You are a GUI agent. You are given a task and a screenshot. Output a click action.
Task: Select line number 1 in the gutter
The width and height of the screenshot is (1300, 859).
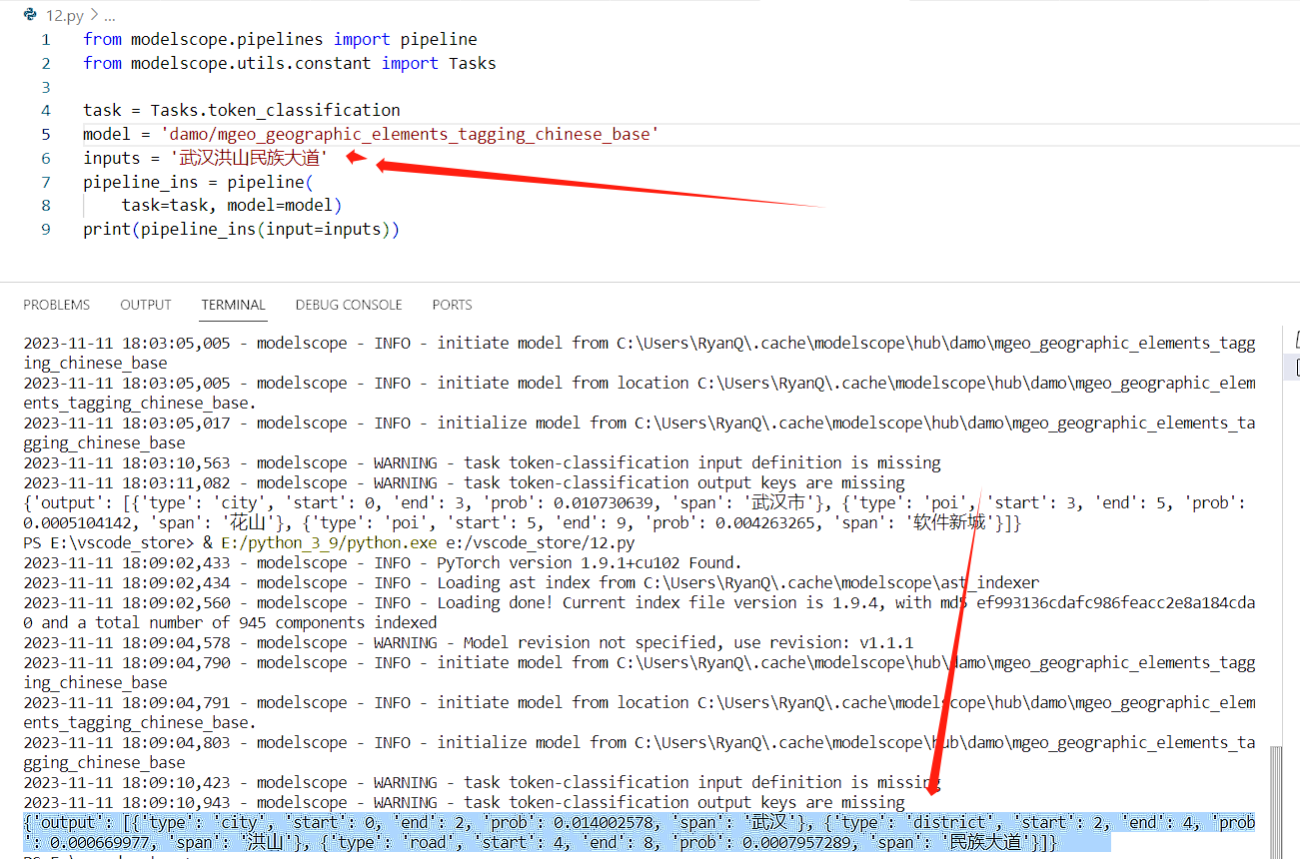click(x=46, y=40)
